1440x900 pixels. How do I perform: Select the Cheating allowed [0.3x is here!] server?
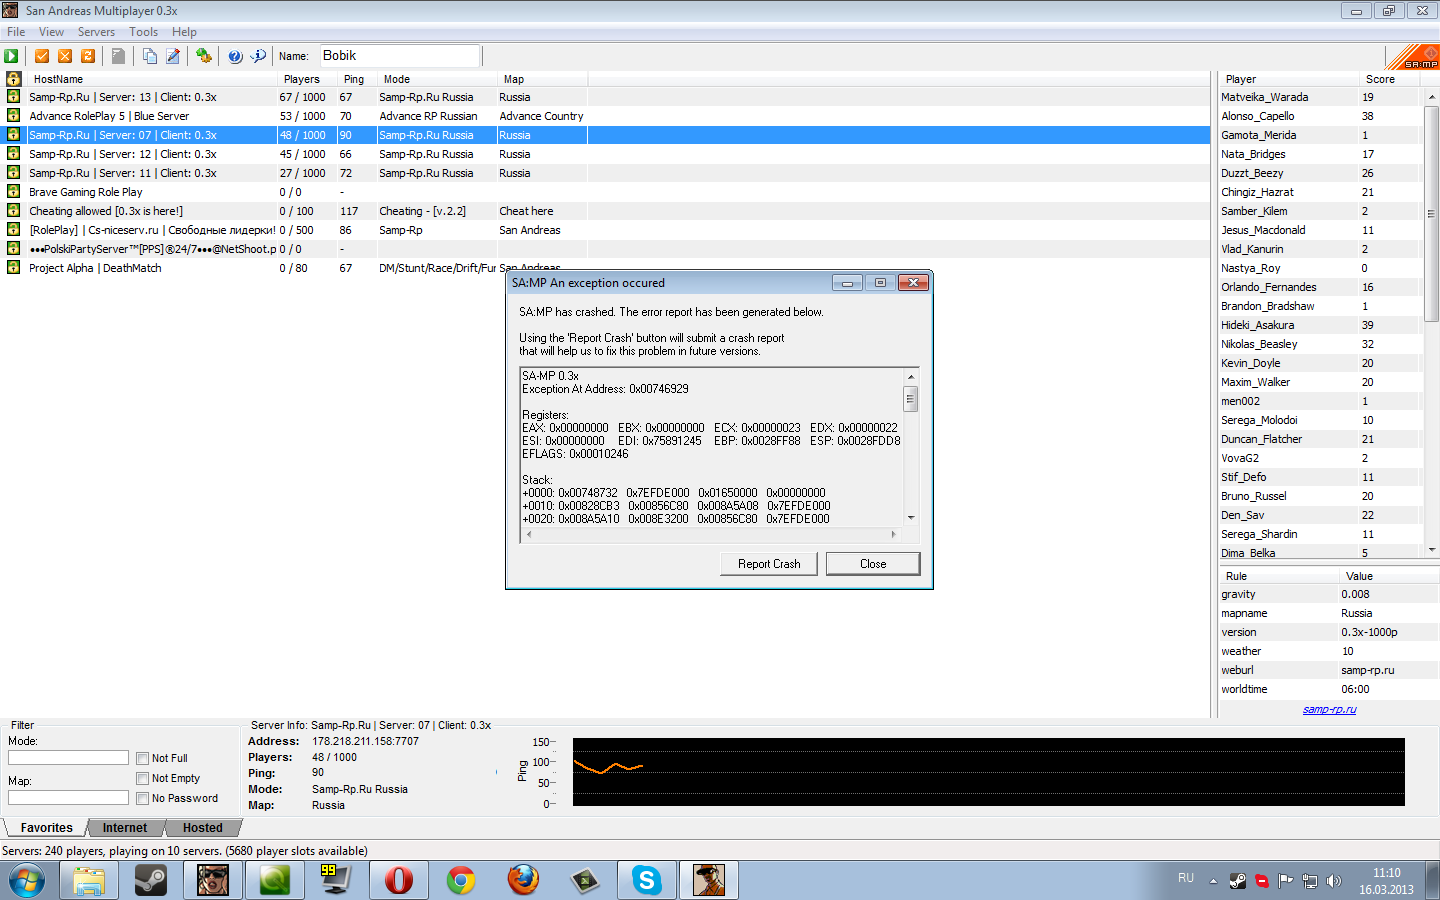click(x=607, y=211)
